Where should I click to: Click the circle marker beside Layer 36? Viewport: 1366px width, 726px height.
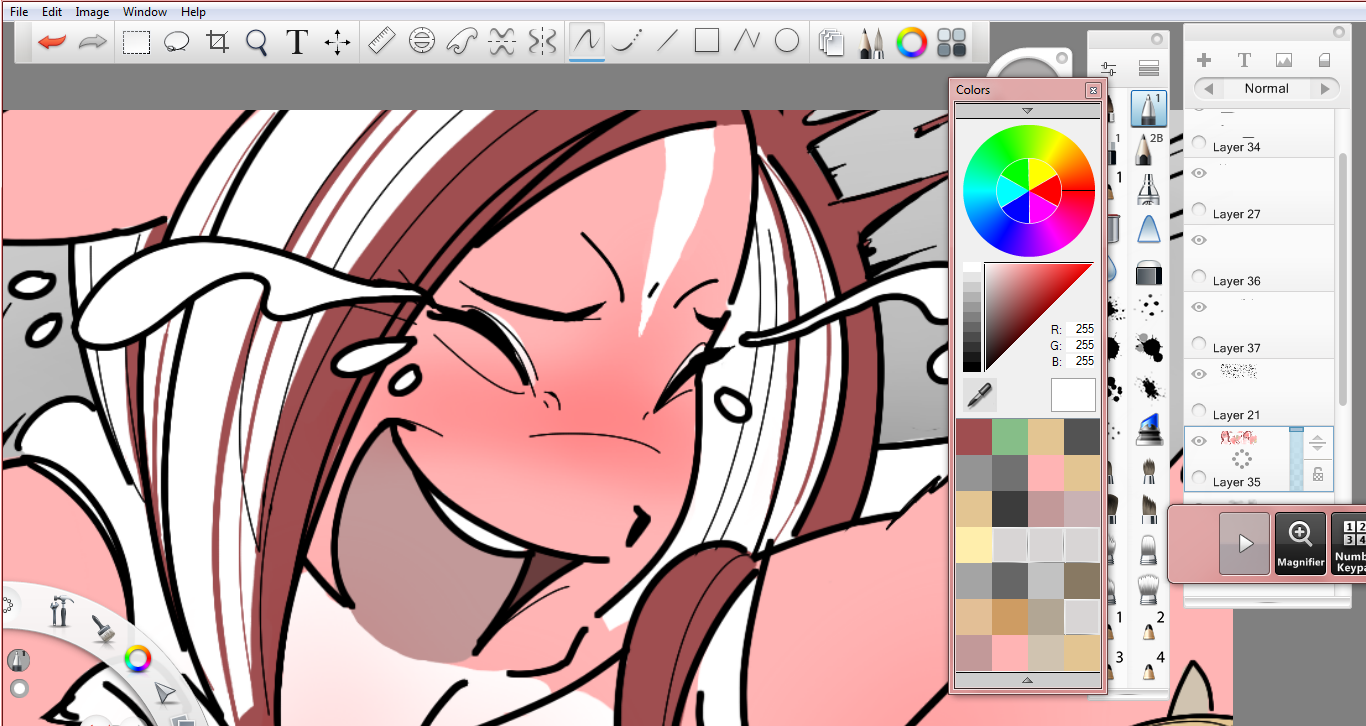point(1199,276)
